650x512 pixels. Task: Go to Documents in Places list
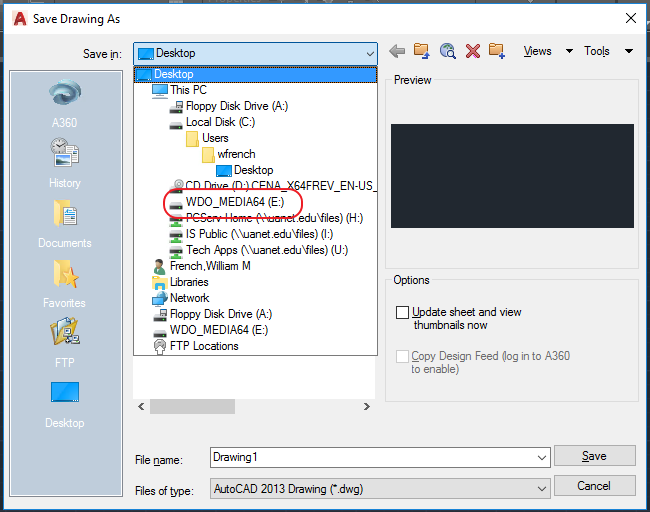[65, 224]
